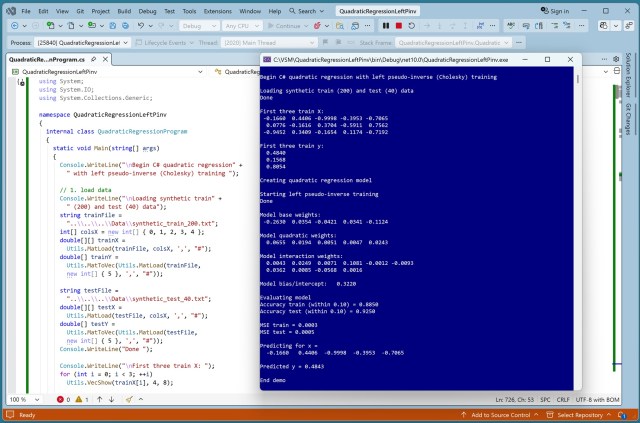Image resolution: width=640 pixels, height=423 pixels.
Task: Click the Add New Item file icon
Action: (71, 26)
